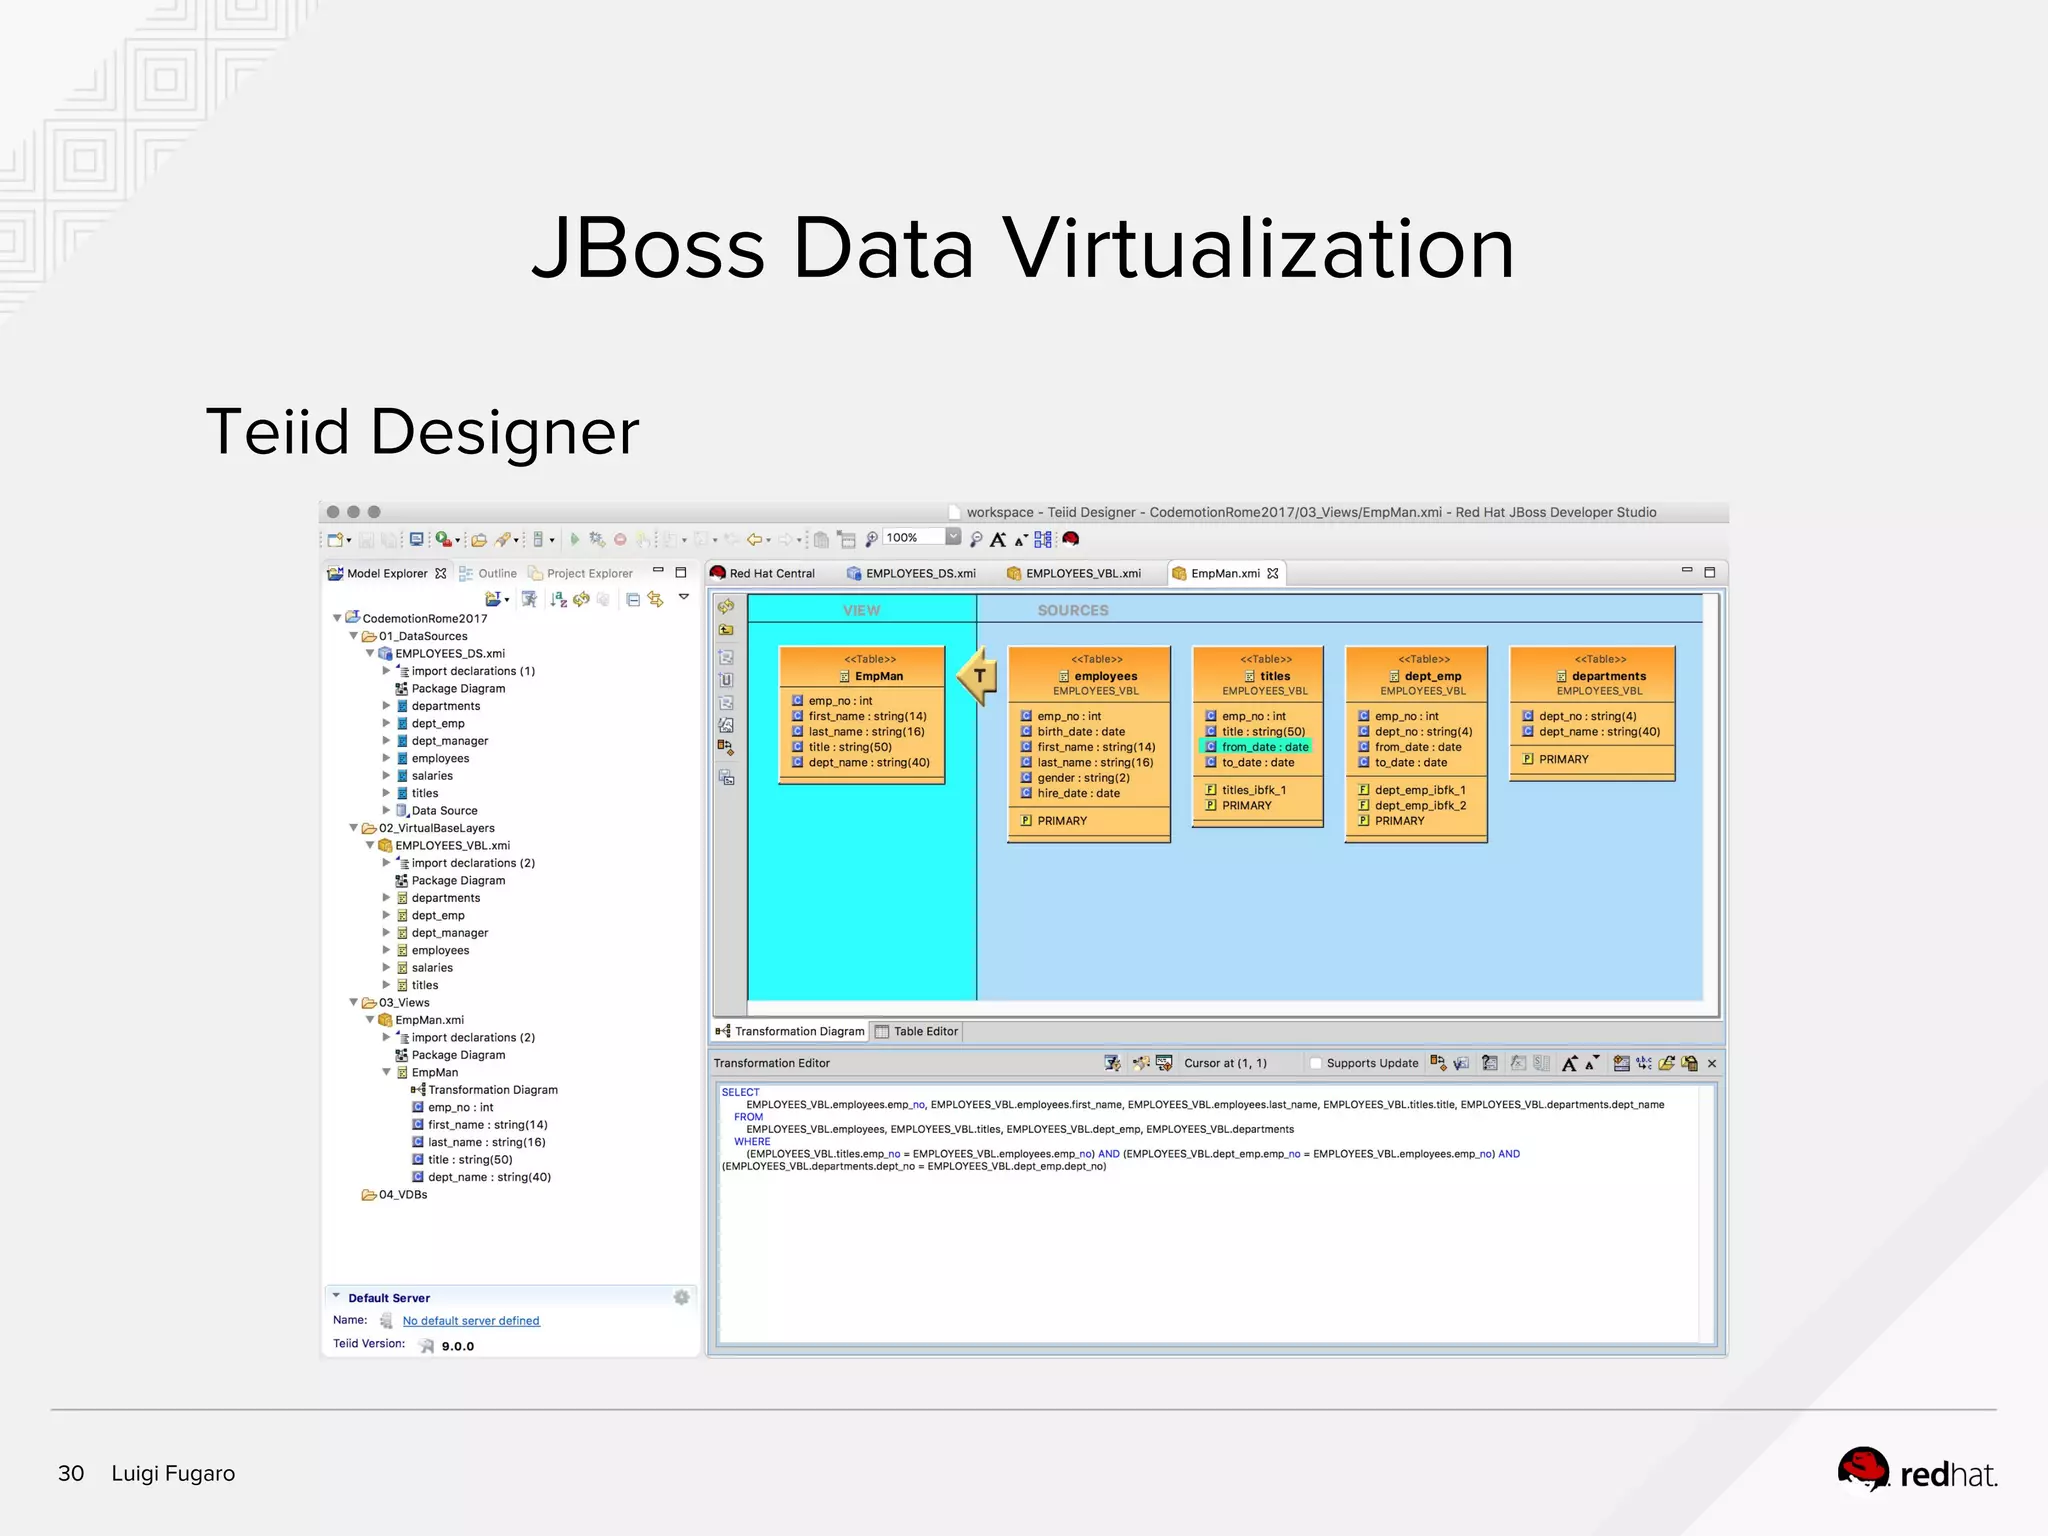
Task: Click Link with Editor icon in Model Explorer
Action: pos(656,599)
